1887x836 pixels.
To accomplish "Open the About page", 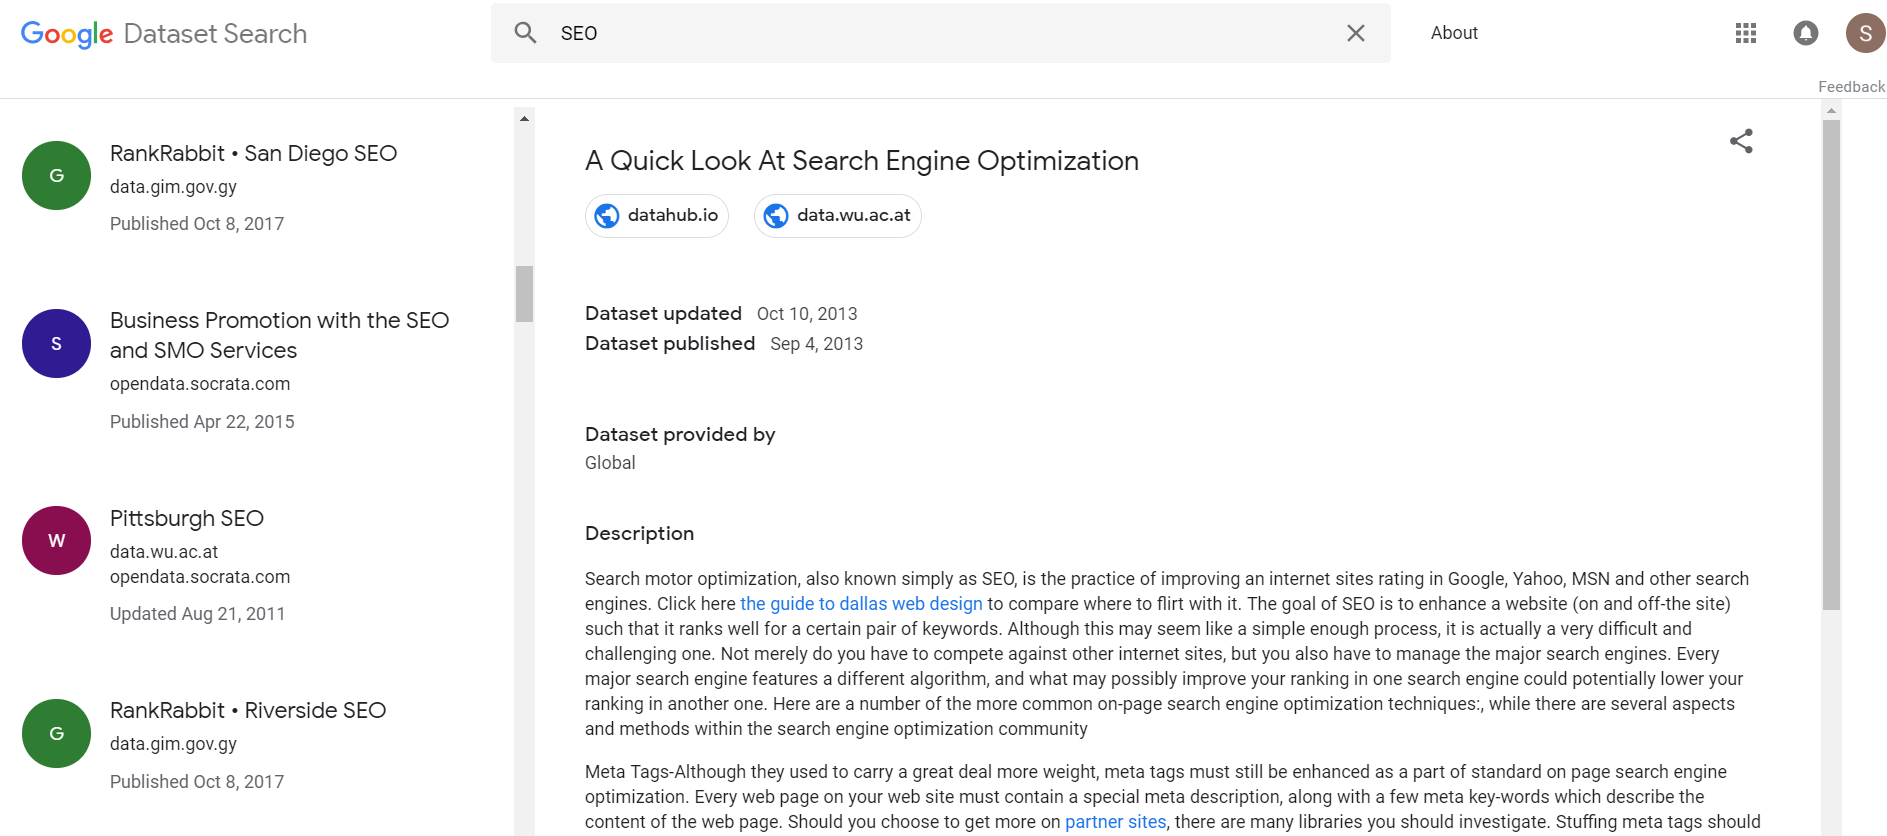I will point(1453,33).
